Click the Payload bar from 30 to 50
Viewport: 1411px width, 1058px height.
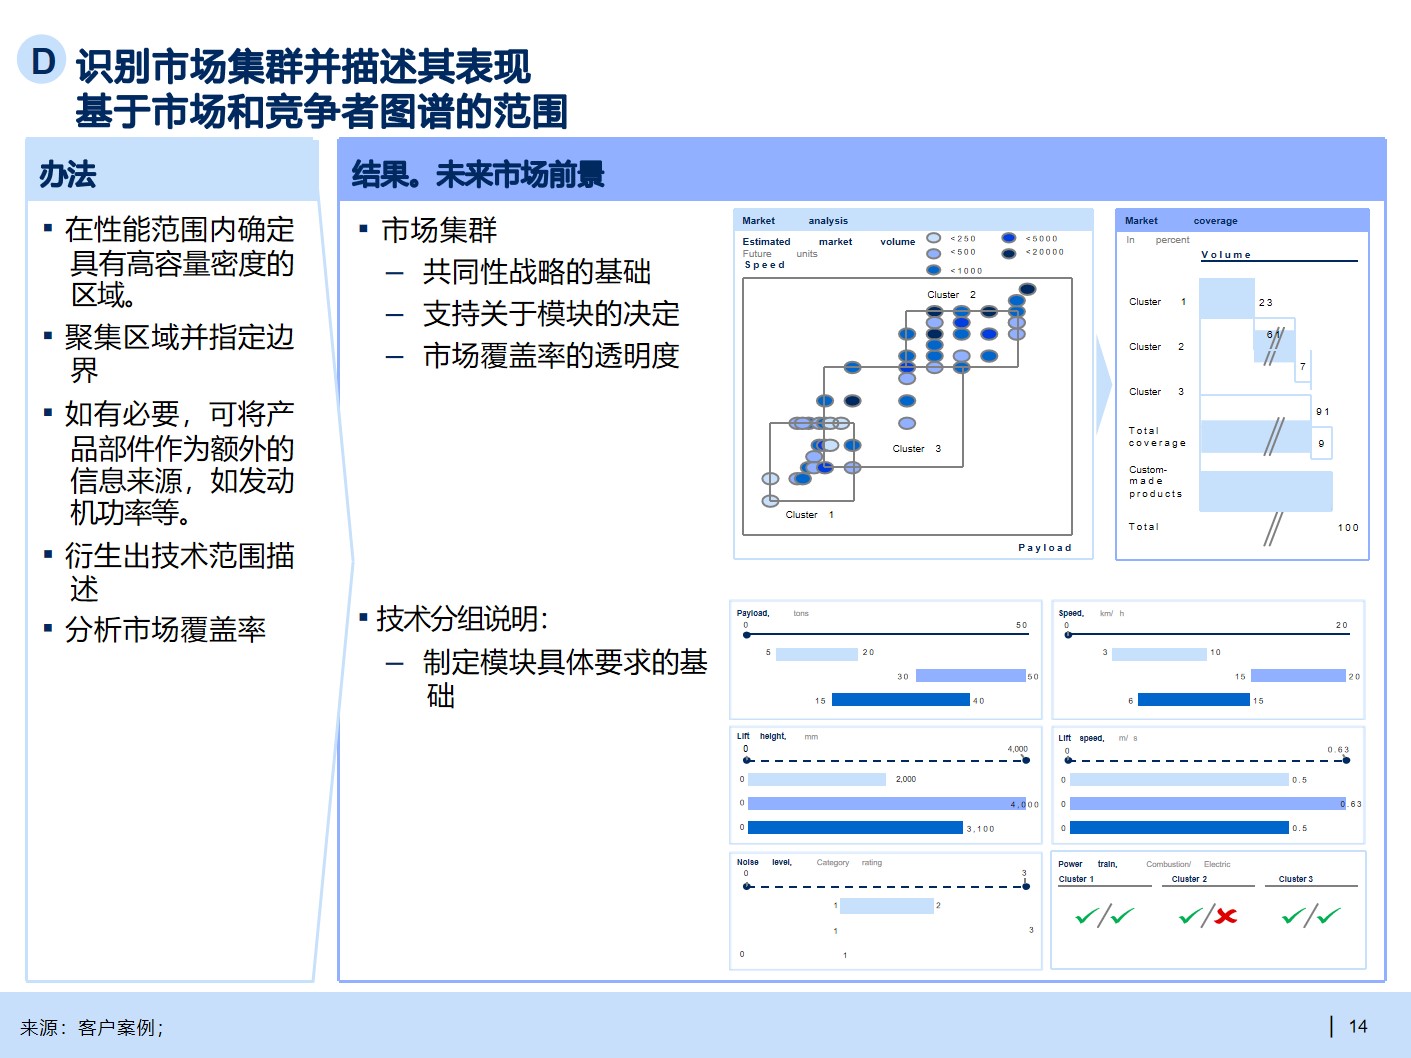[x=971, y=676]
